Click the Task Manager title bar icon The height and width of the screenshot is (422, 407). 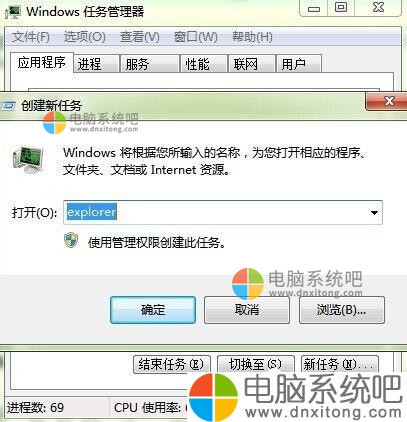[x=13, y=12]
